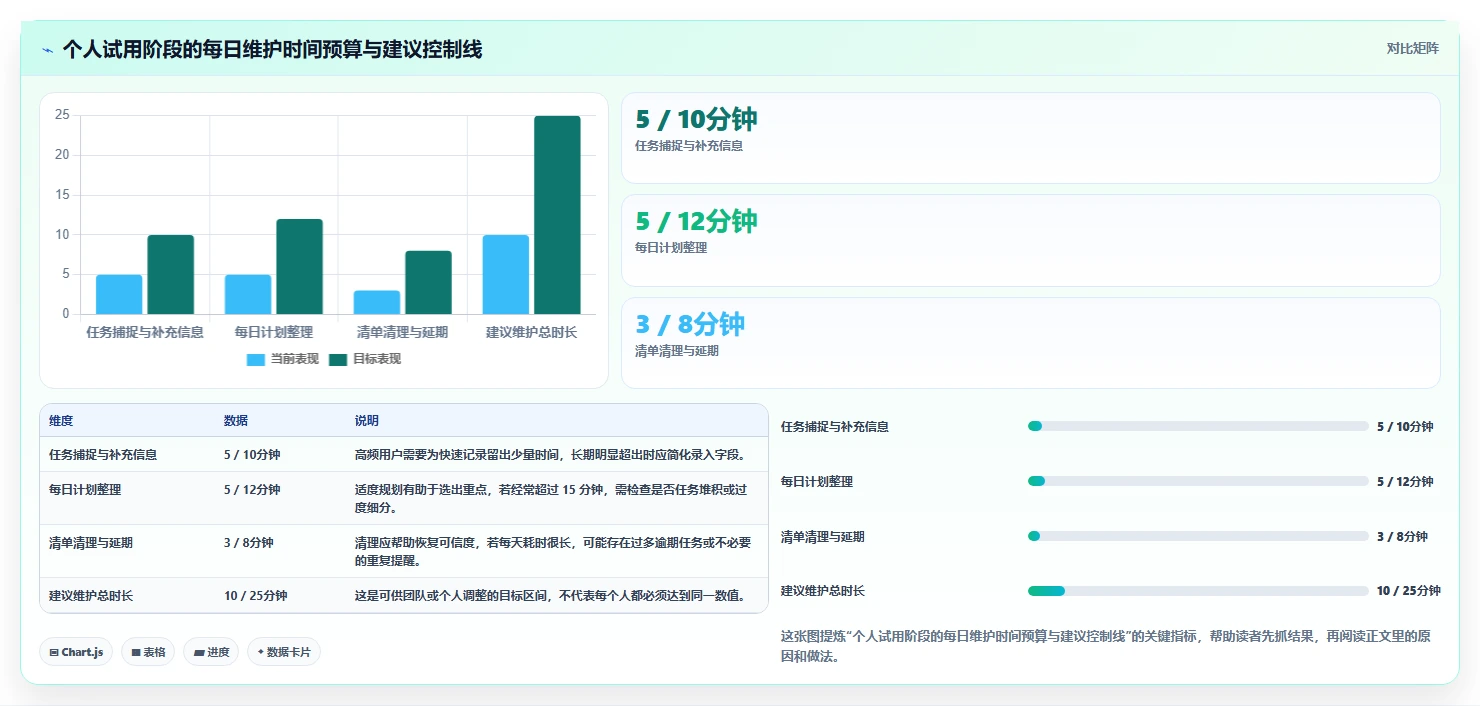Click the 3 / 8分钟 progress value
This screenshot has height=706, width=1480.
pyautogui.click(x=1402, y=536)
